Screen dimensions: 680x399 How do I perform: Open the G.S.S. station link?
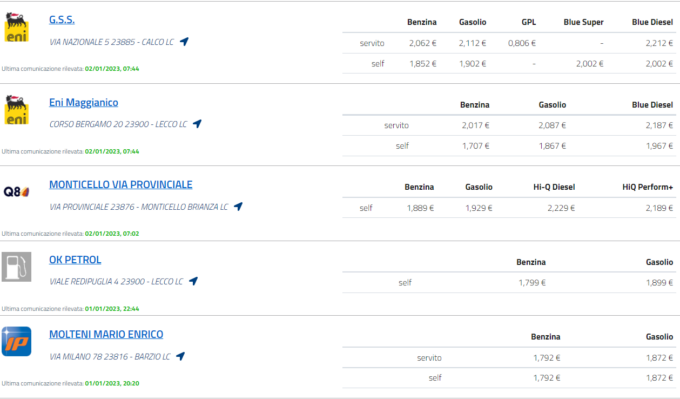pos(62,20)
